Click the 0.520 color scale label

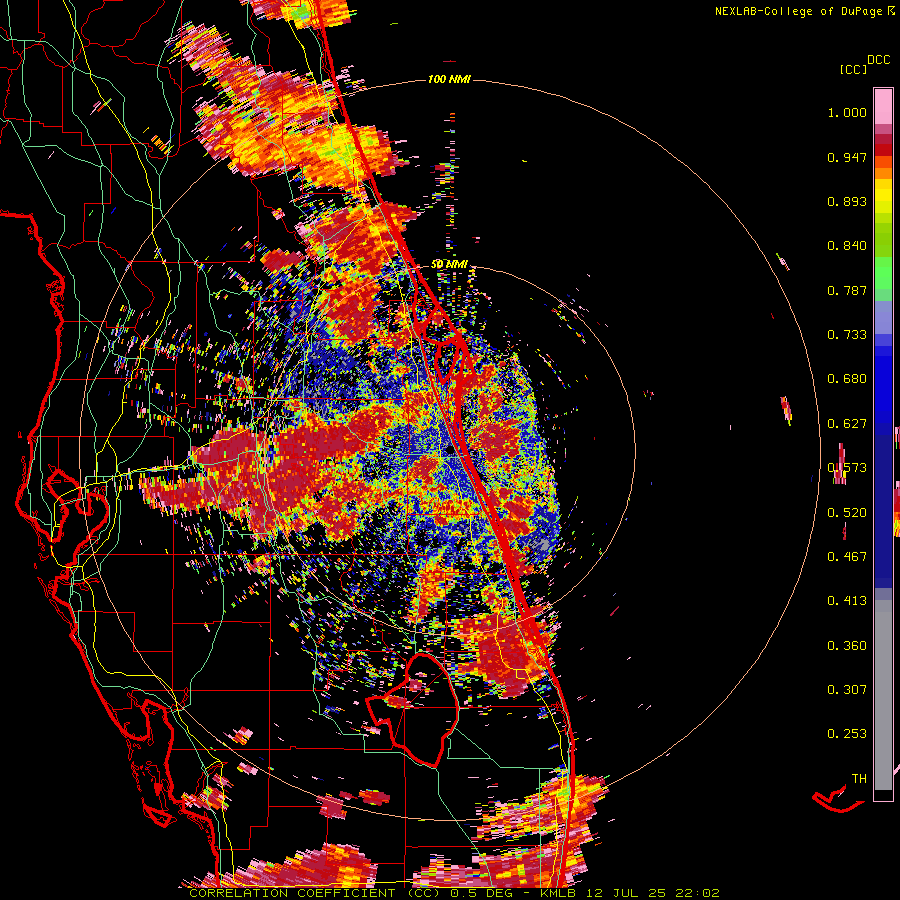(847, 513)
